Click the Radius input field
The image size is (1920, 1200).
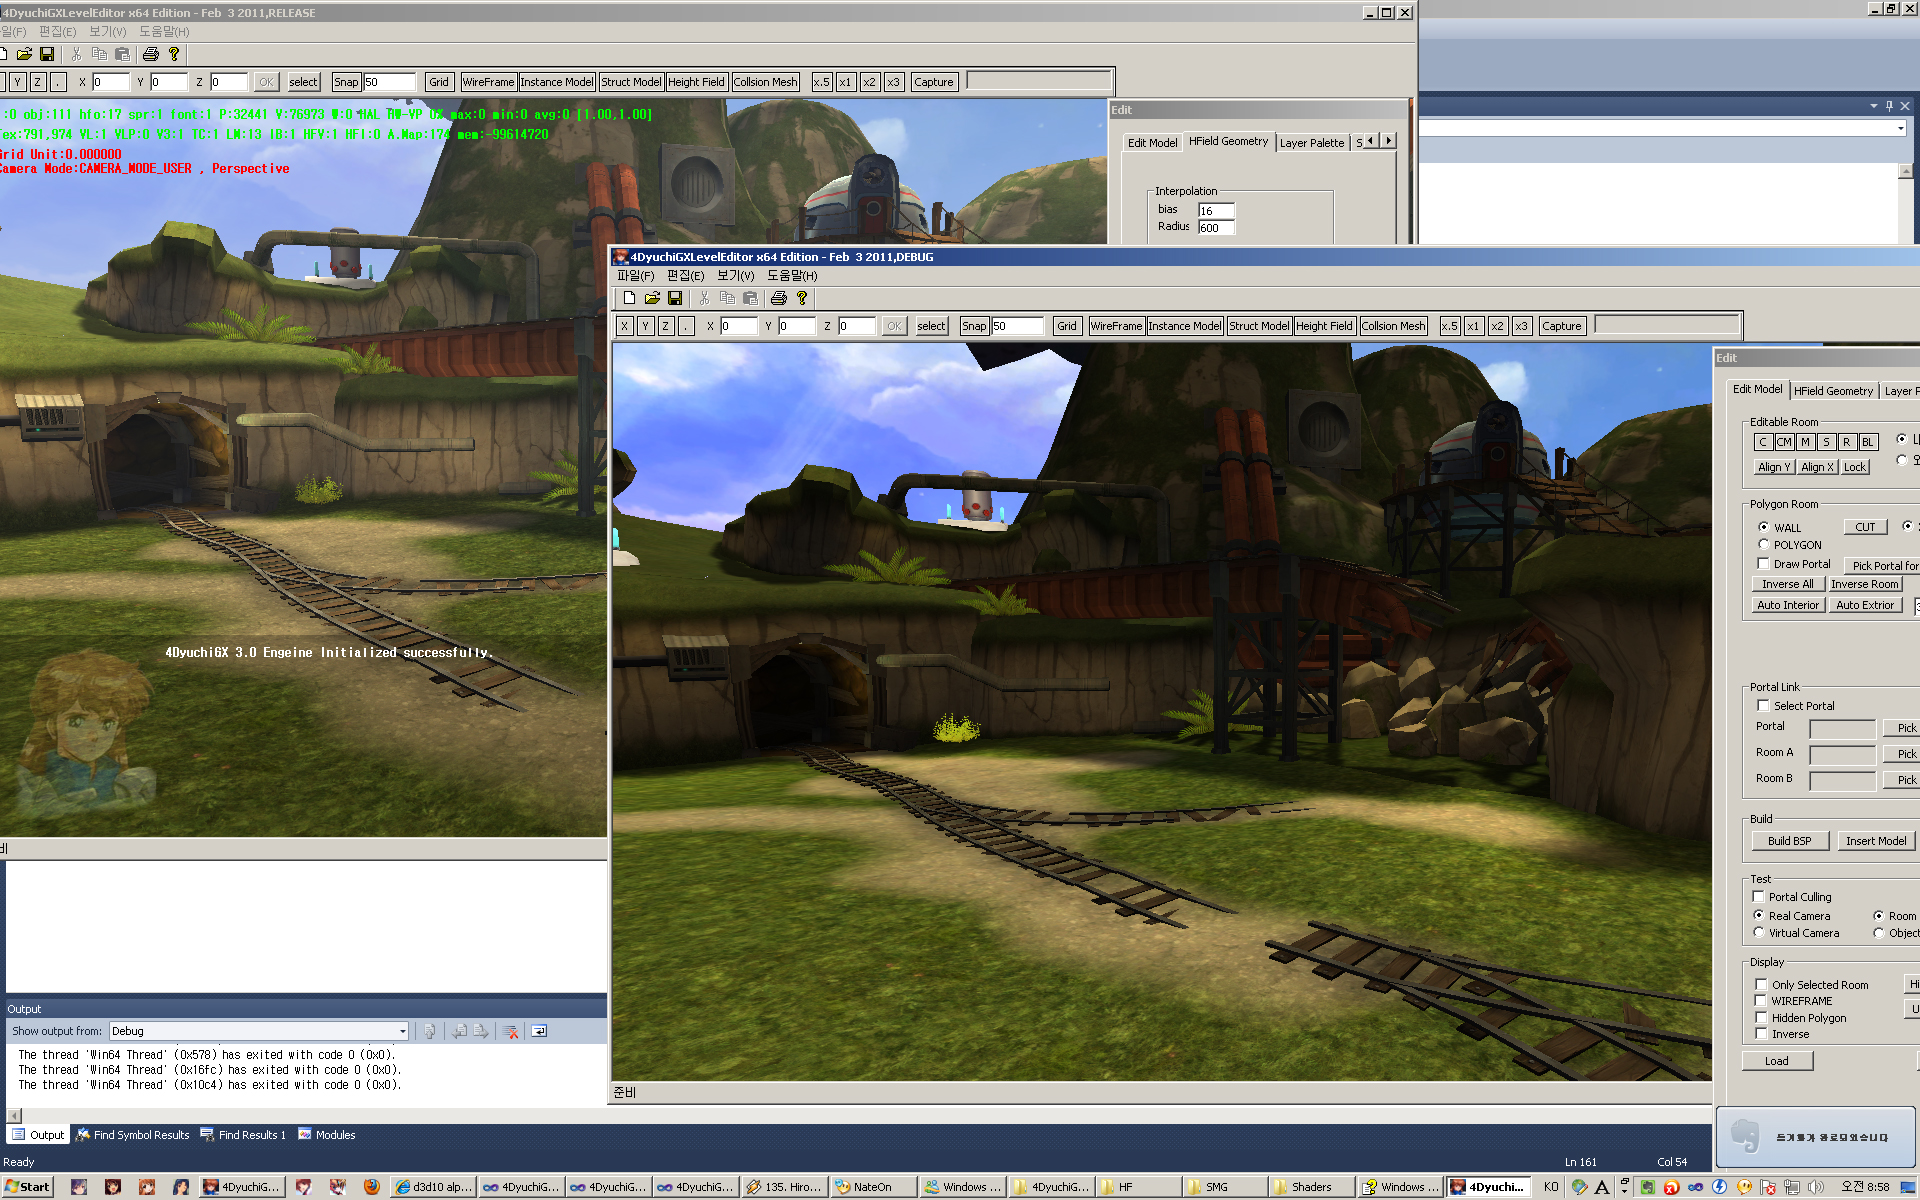coord(1216,228)
